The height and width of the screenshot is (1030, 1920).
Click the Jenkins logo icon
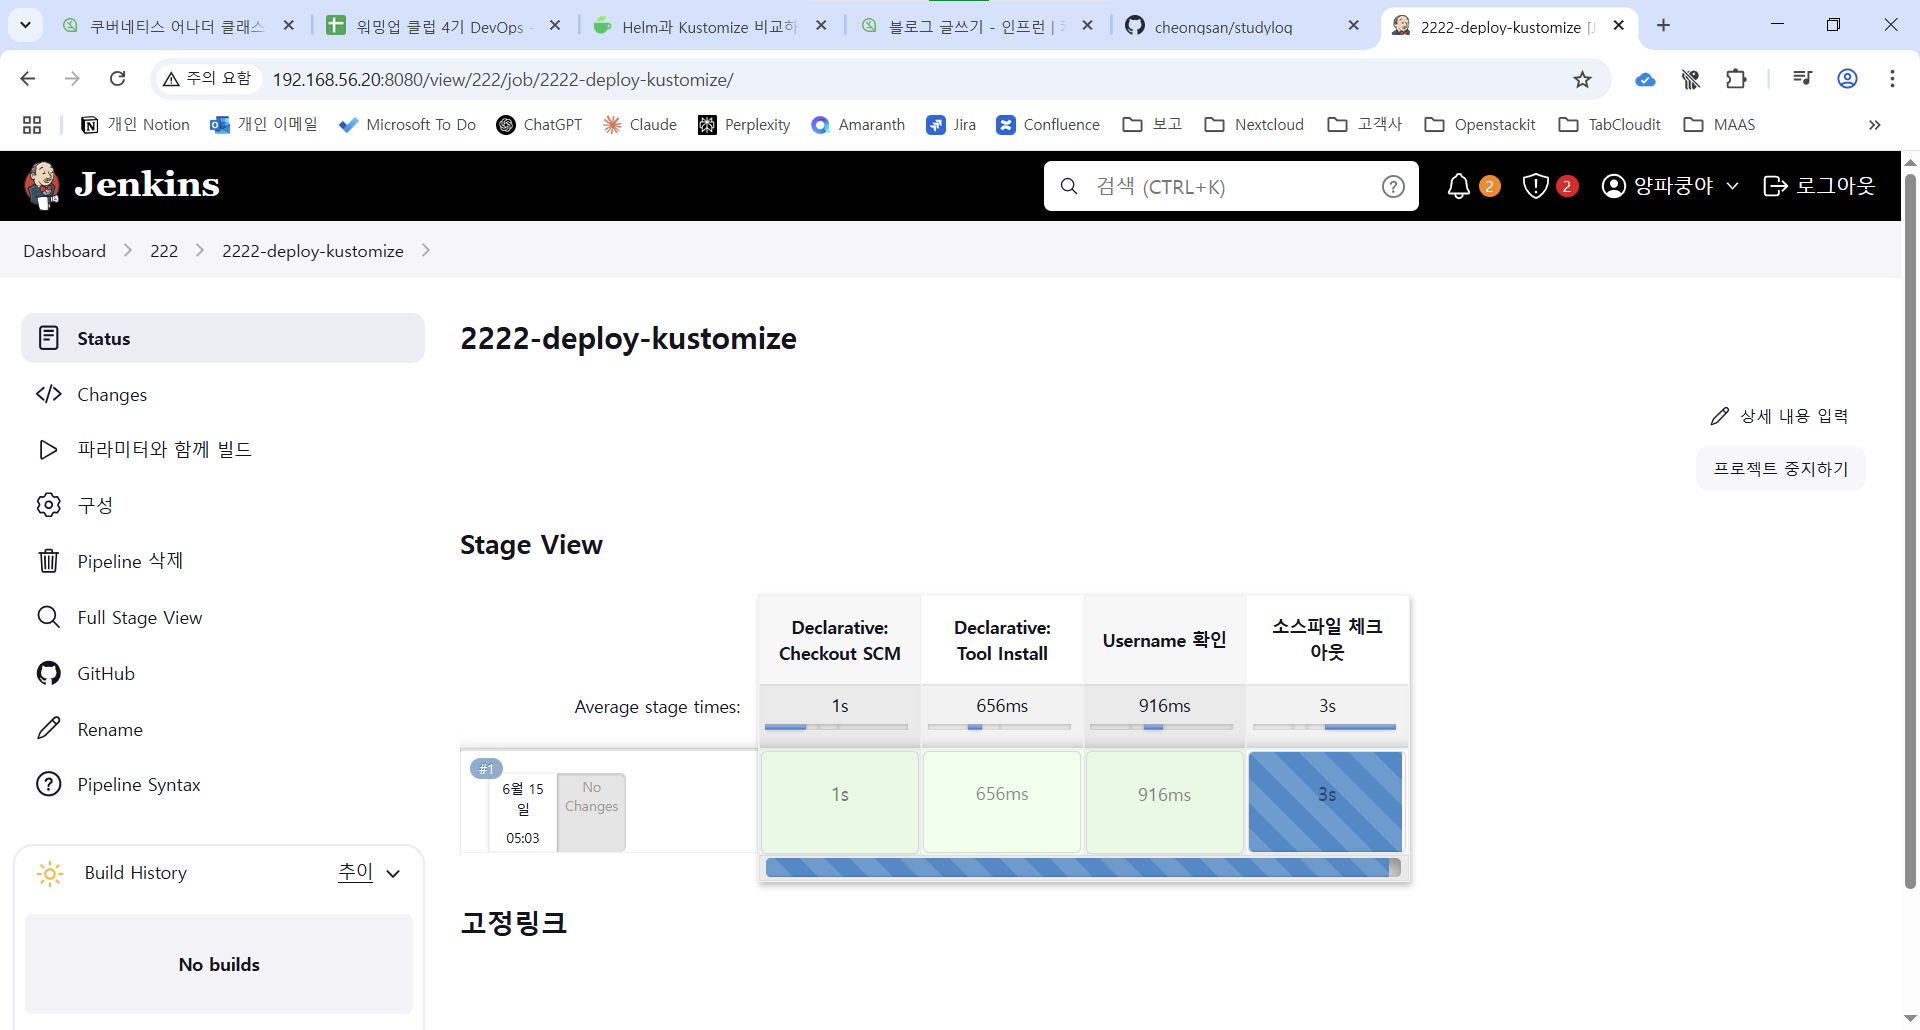(x=42, y=185)
